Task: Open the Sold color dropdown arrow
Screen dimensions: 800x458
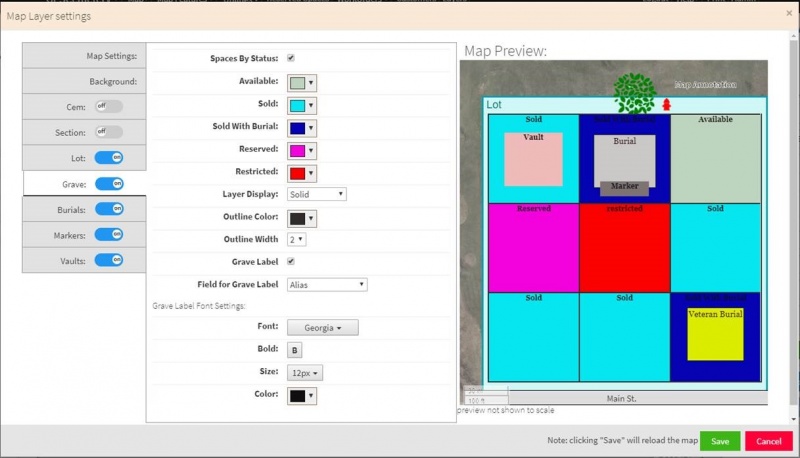Action: (x=311, y=106)
